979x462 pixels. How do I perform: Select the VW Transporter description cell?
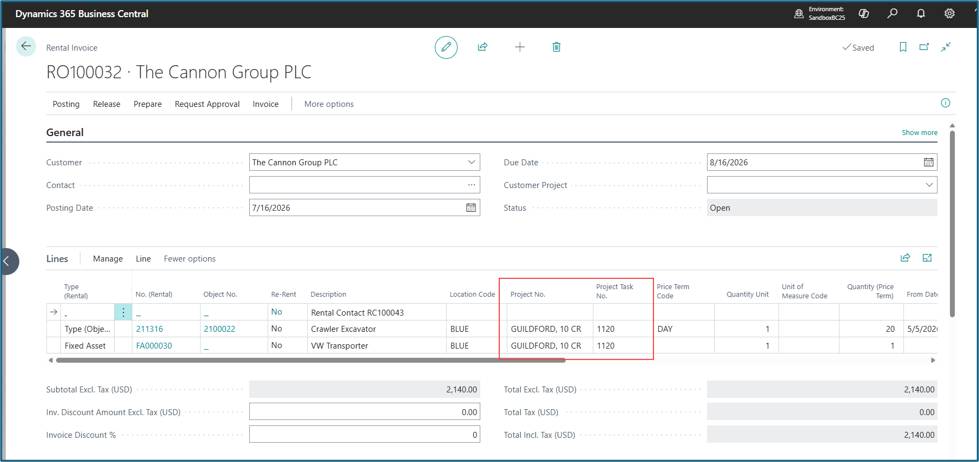[x=377, y=345]
